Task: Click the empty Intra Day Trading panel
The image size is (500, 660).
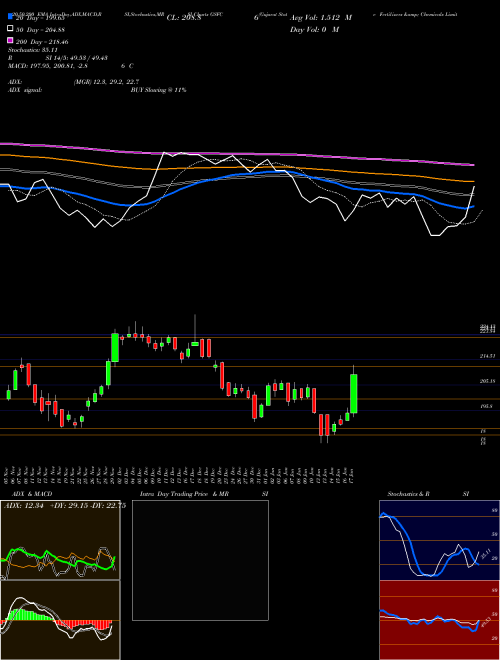Action: (200, 560)
